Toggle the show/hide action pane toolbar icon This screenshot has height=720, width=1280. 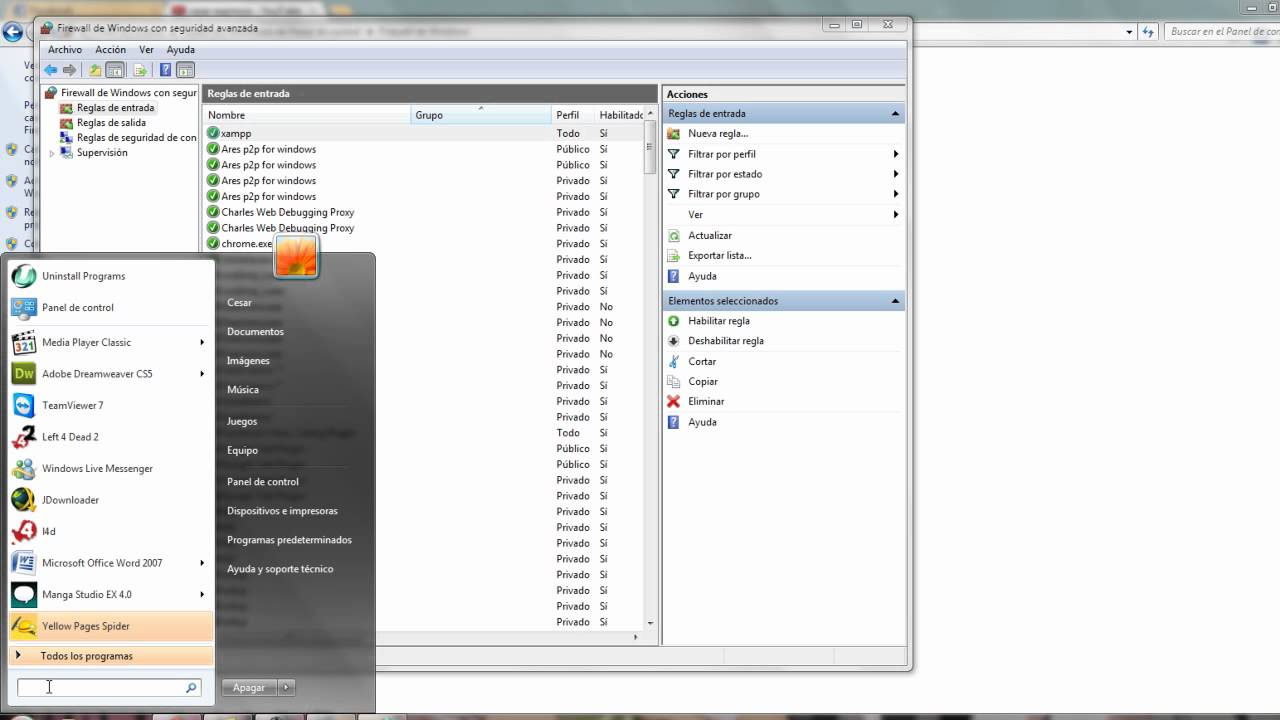pos(185,70)
